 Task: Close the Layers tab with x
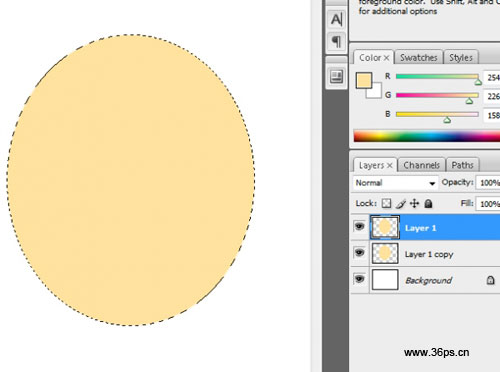389,165
